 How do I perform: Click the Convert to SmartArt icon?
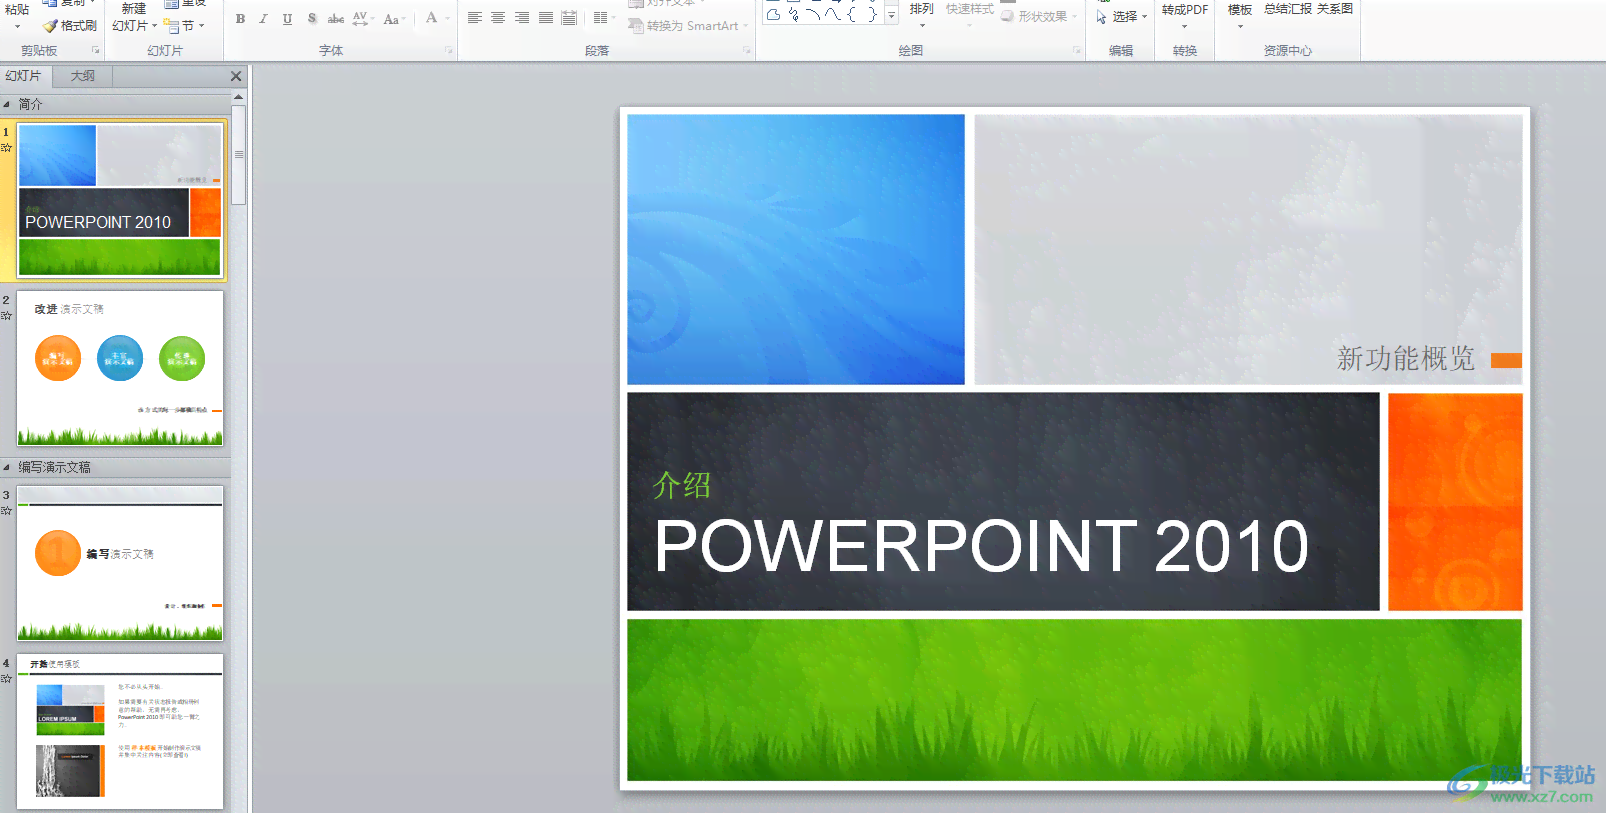pos(635,26)
